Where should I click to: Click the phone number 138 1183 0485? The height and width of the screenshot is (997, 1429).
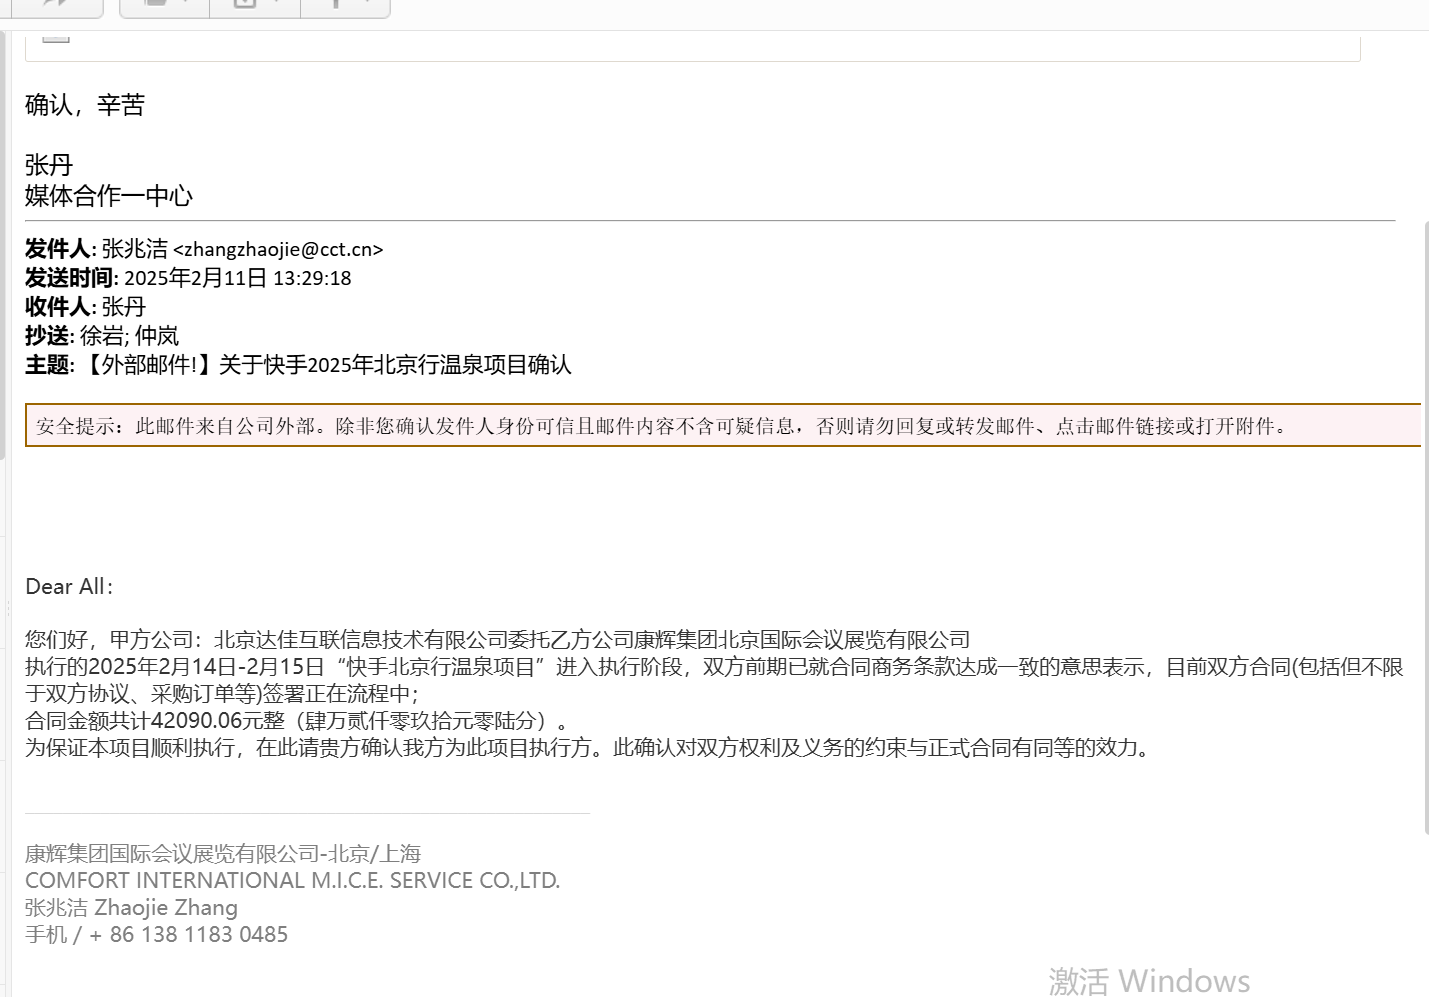pyautogui.click(x=199, y=934)
